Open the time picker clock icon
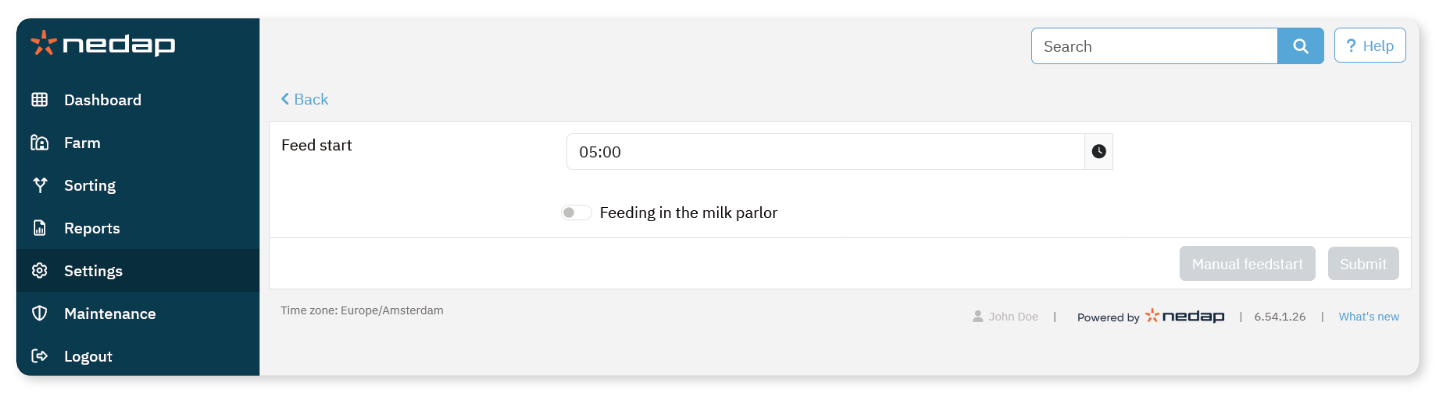 click(1099, 152)
